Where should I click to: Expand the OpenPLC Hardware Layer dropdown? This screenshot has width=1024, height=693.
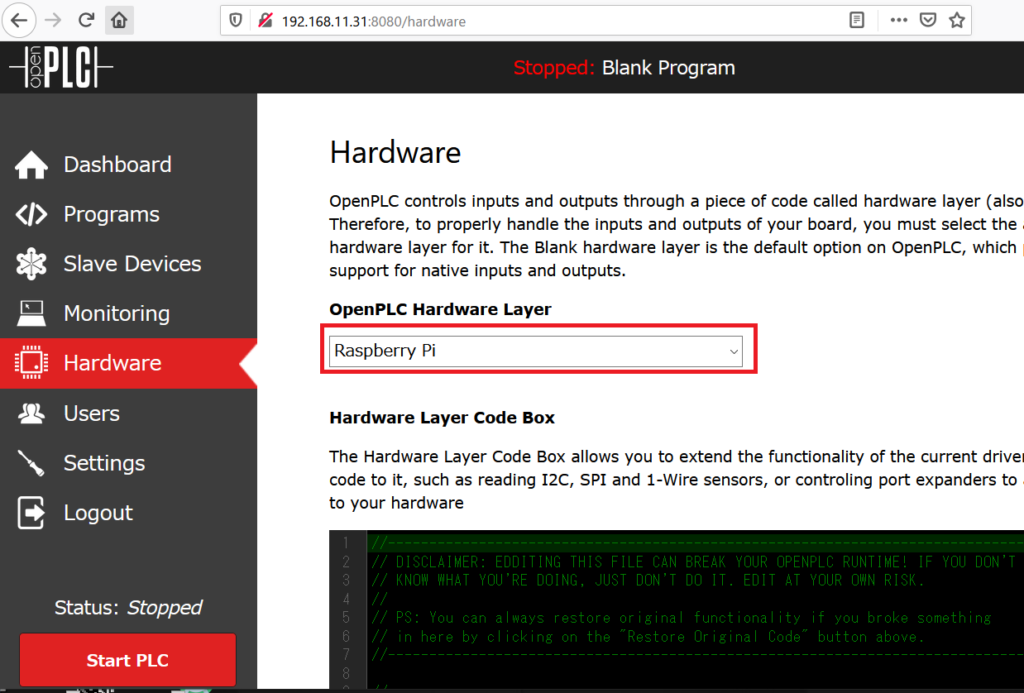point(537,351)
